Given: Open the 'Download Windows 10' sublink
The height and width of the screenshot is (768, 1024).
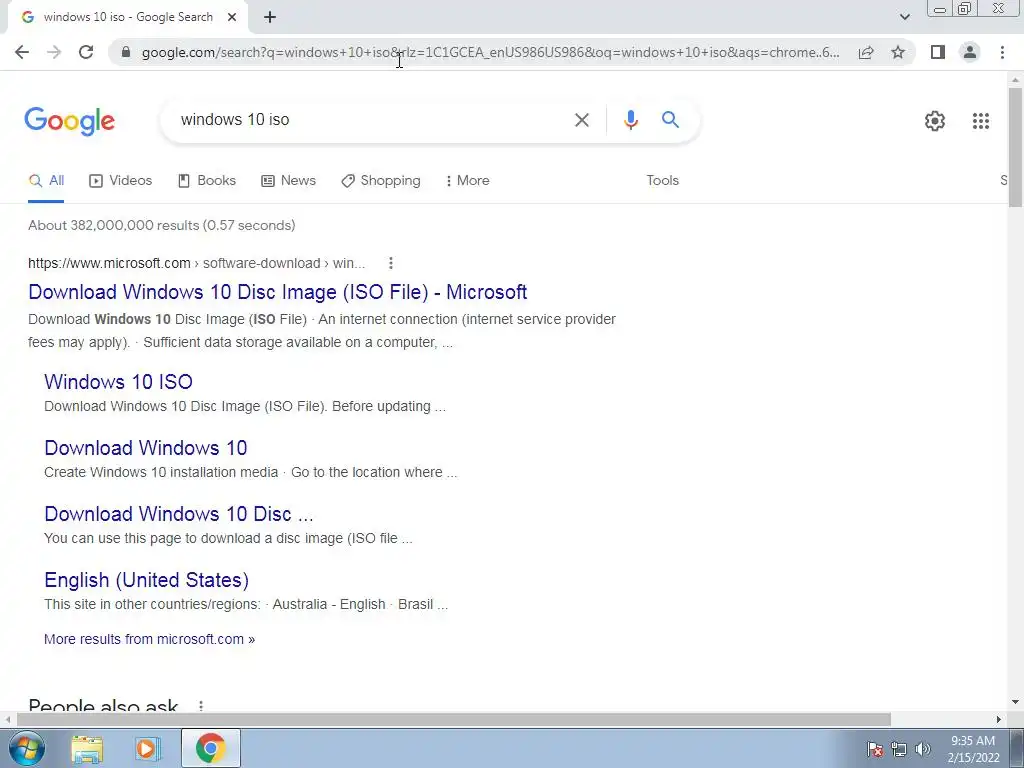Looking at the screenshot, I should point(146,447).
